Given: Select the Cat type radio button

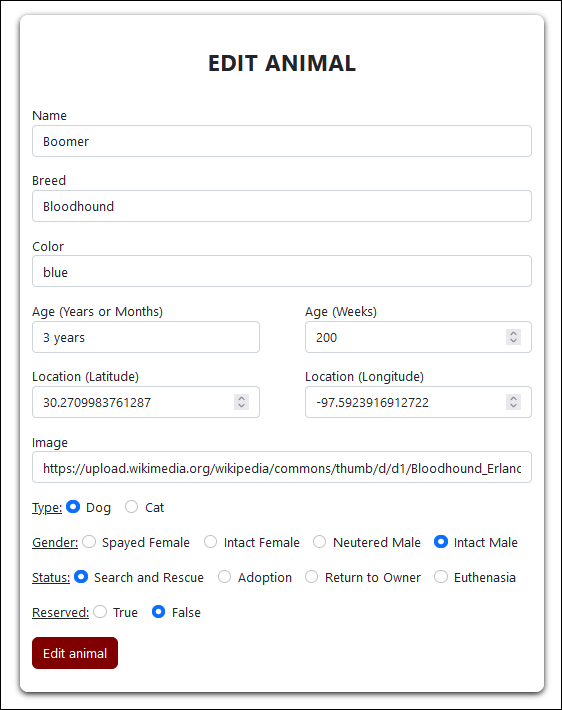Looking at the screenshot, I should click(x=131, y=507).
